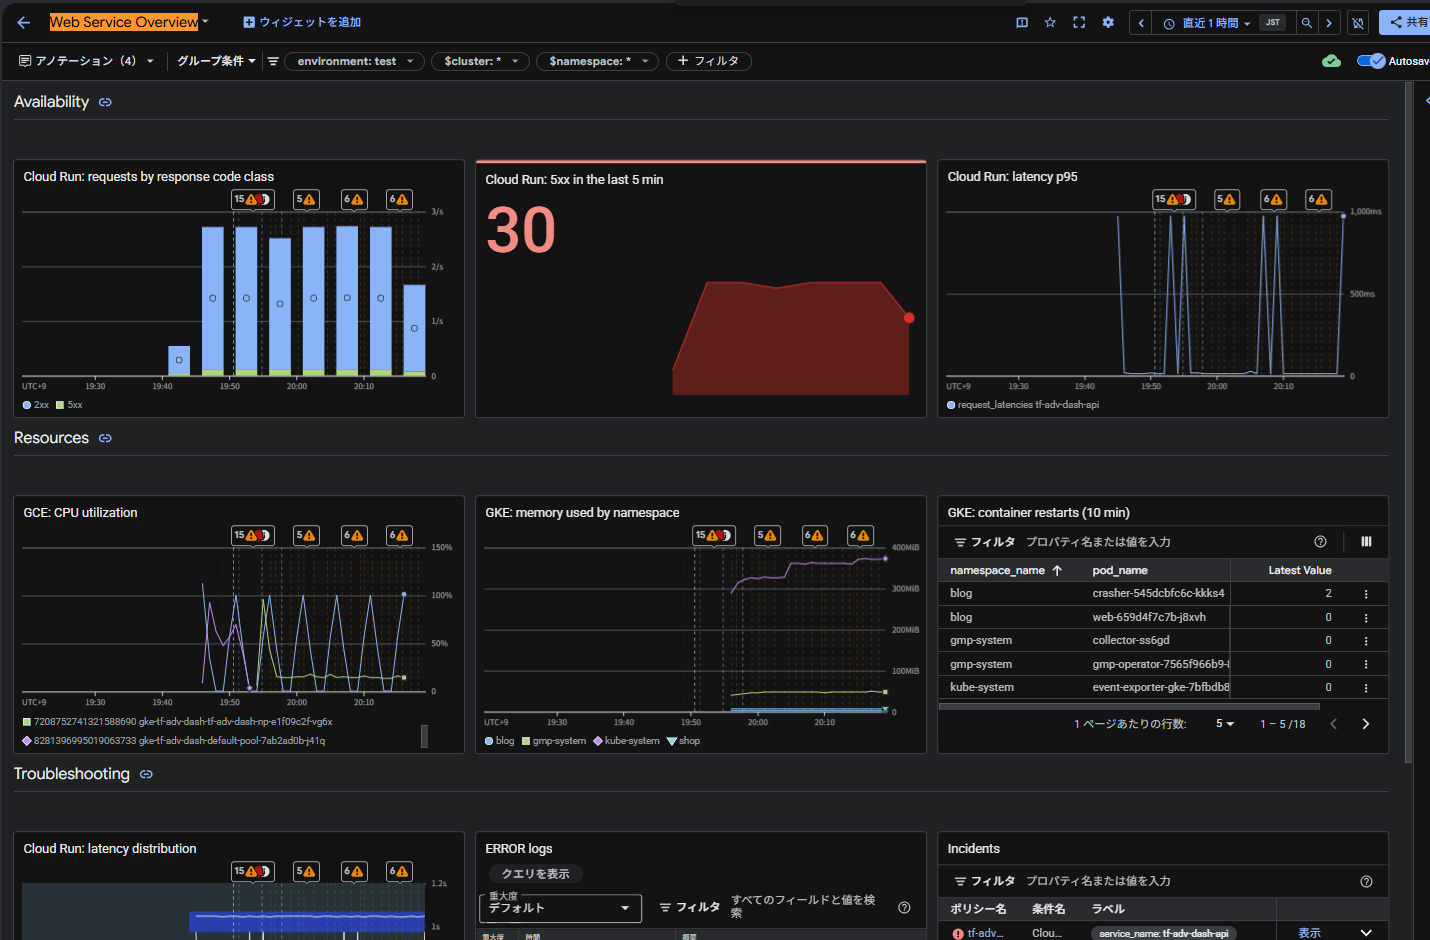Click the JST timezone chip

point(1272,23)
